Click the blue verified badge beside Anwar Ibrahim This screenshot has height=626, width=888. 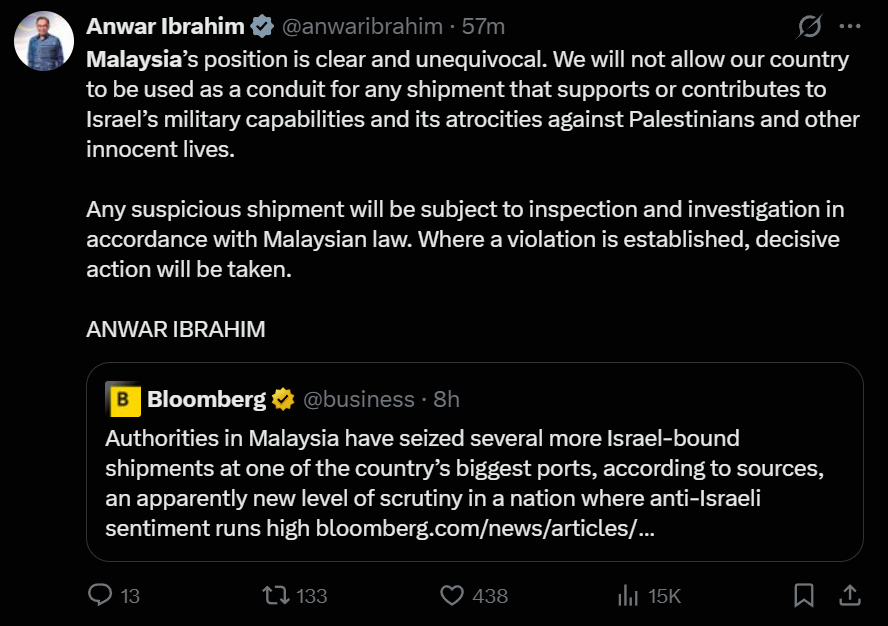click(262, 26)
